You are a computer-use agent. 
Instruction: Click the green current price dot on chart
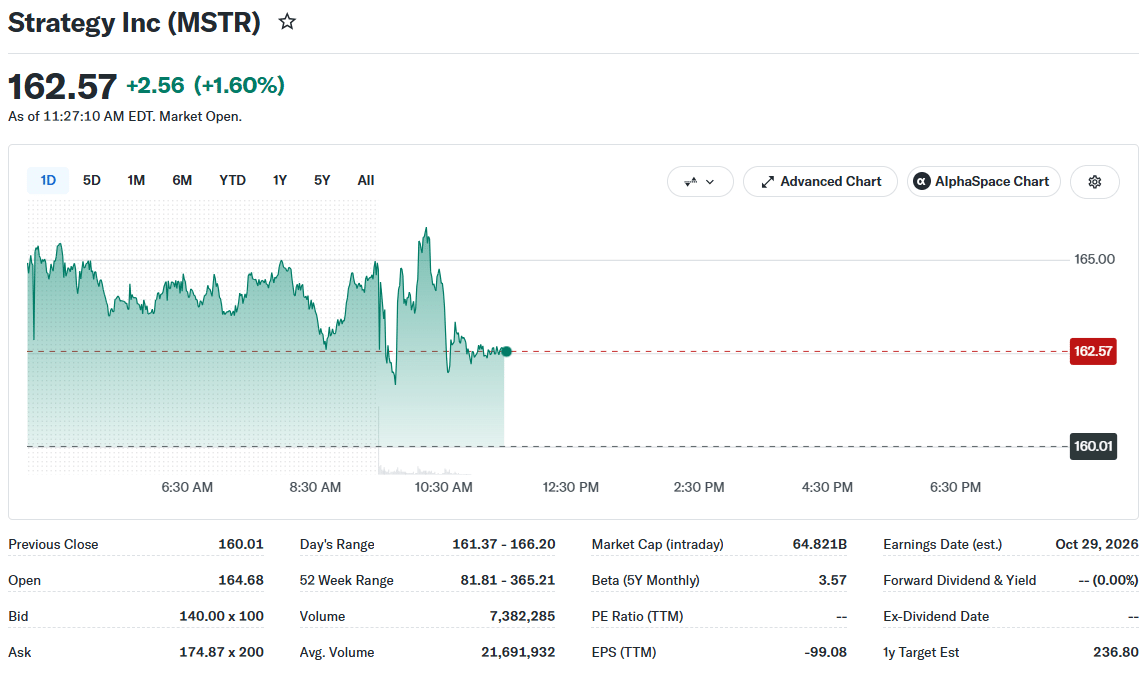(x=506, y=352)
